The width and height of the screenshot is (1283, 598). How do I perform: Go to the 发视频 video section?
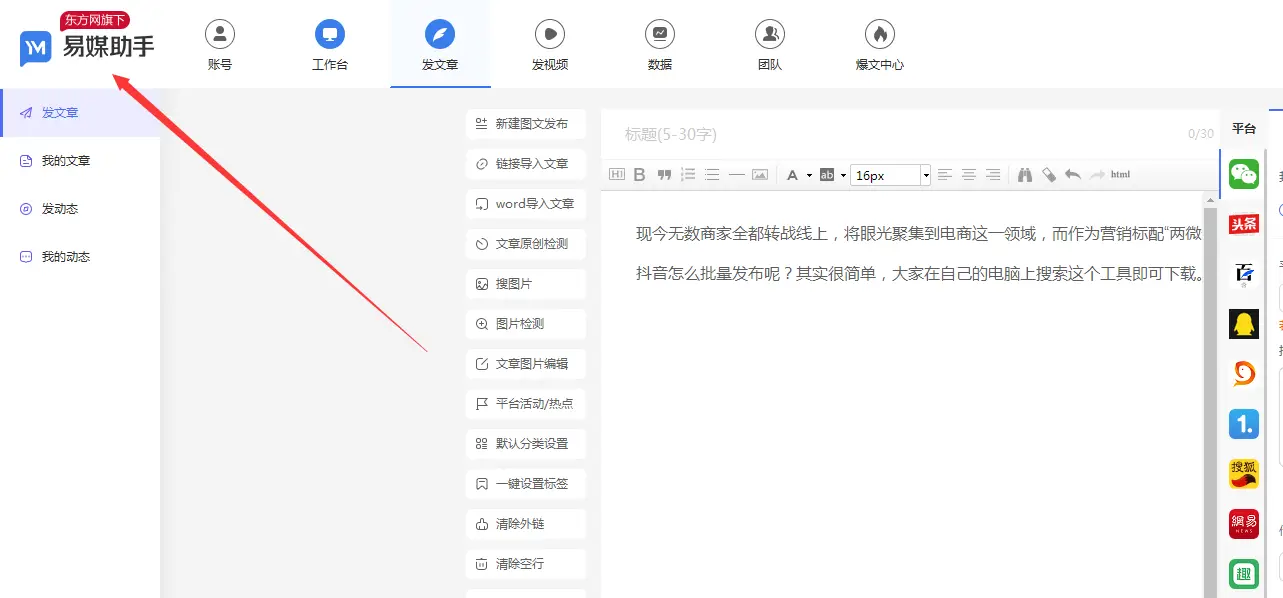click(x=550, y=46)
